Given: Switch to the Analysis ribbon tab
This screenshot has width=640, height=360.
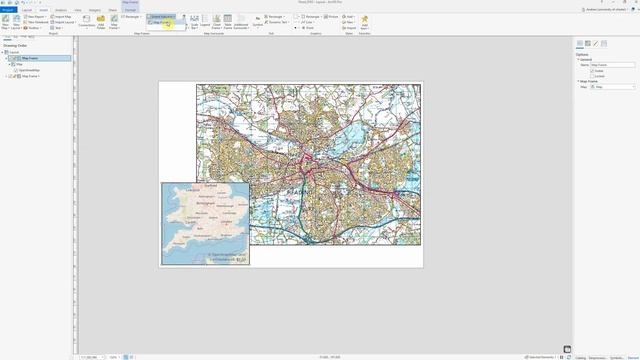Looking at the screenshot, I should [61, 10].
